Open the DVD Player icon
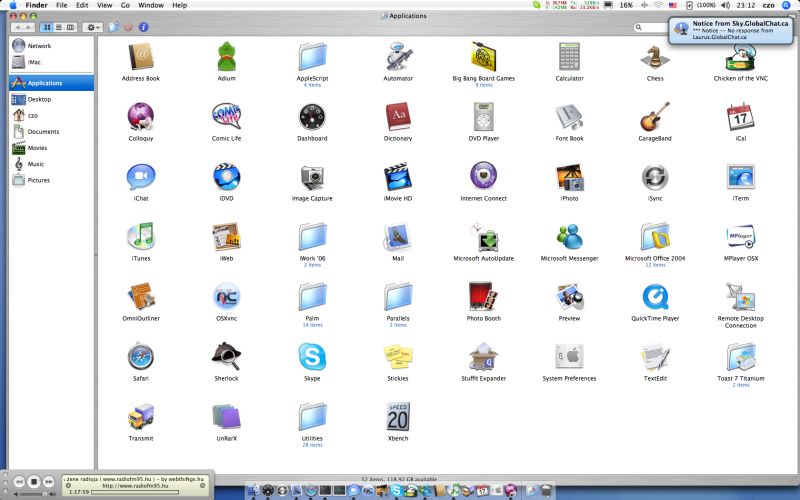 (x=484, y=116)
